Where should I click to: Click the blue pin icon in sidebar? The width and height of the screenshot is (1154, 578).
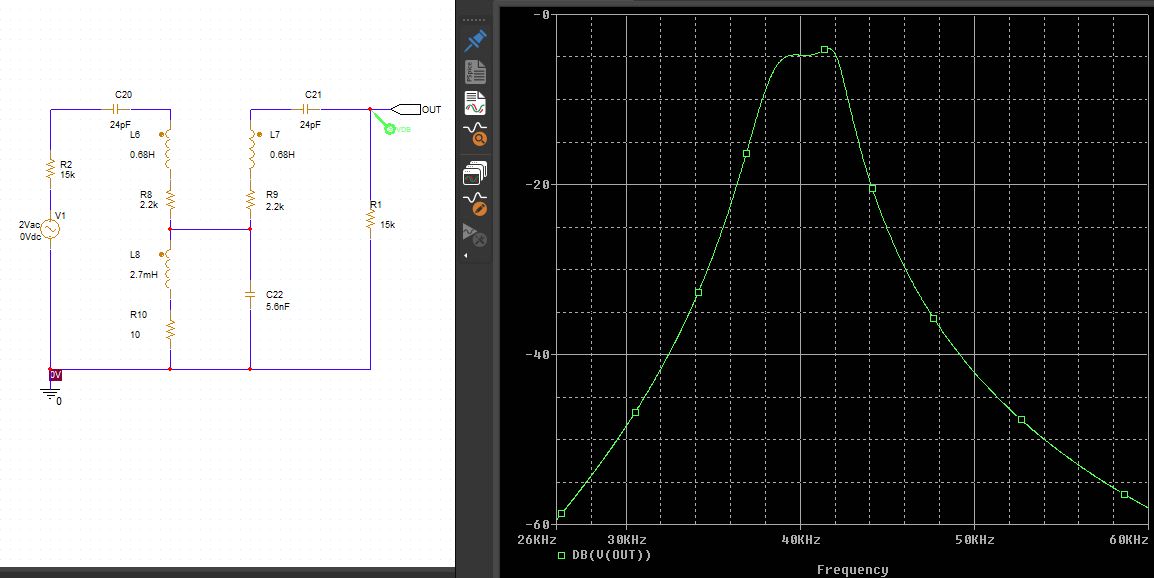[476, 40]
